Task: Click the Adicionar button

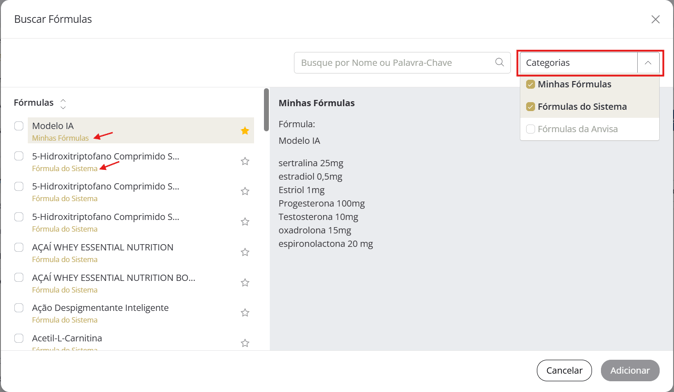Action: 630,371
